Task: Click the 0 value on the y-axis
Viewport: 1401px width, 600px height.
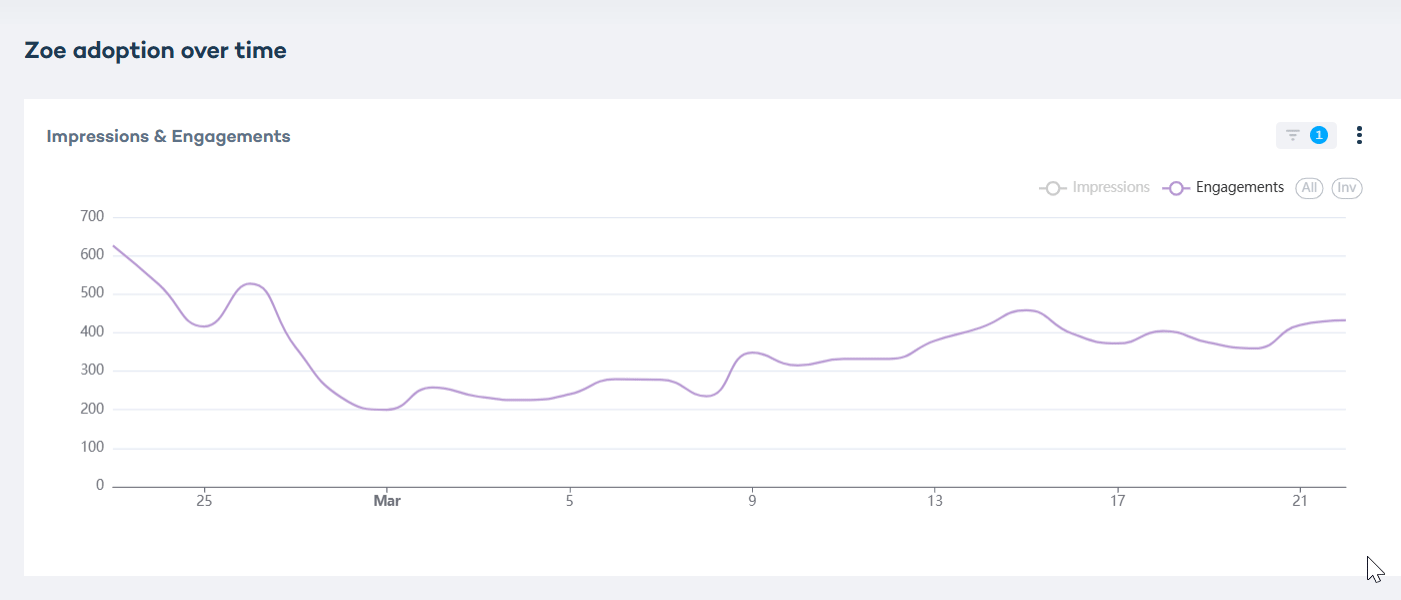Action: point(100,486)
